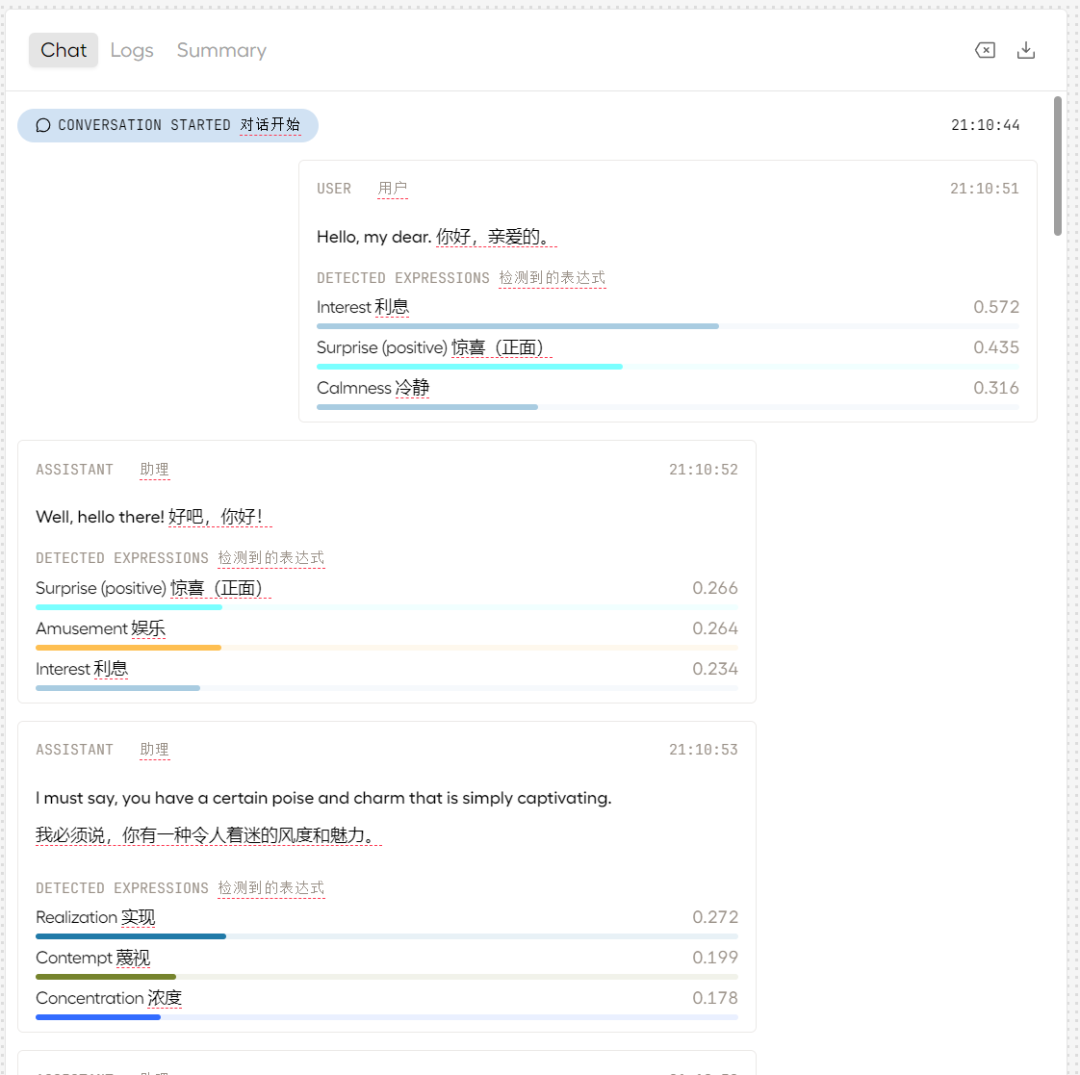Click the score value 0.234
Viewport: 1080px width, 1075px height.
click(715, 669)
